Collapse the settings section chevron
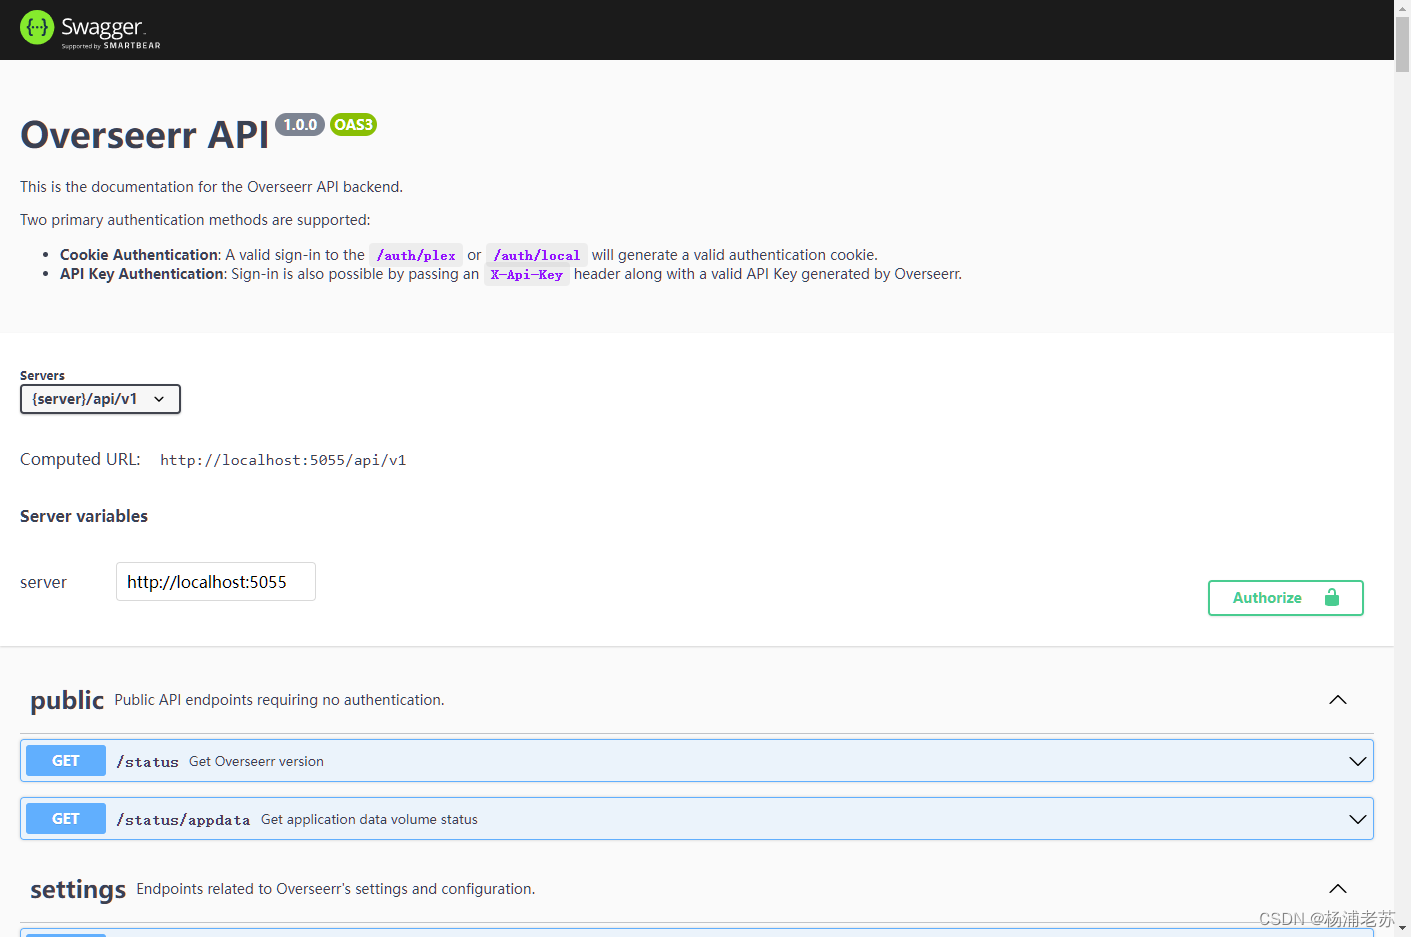Screen dimensions: 1411x937 (x=1338, y=889)
